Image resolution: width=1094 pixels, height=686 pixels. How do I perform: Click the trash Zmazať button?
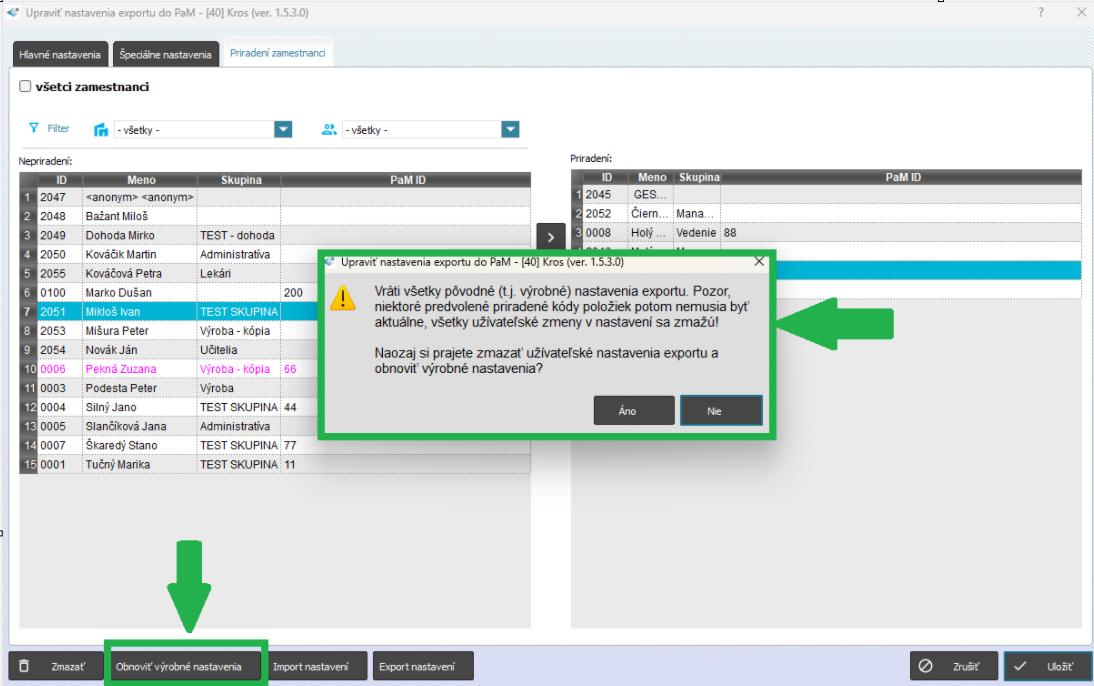(56, 666)
